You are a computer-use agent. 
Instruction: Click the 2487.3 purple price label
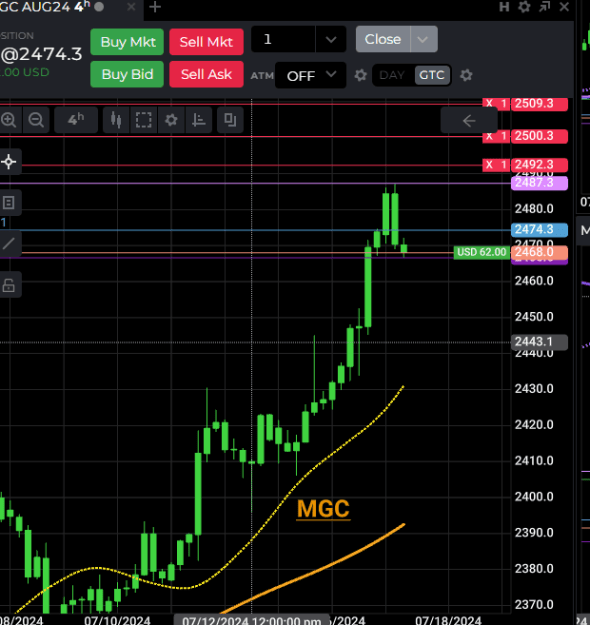coord(539,183)
